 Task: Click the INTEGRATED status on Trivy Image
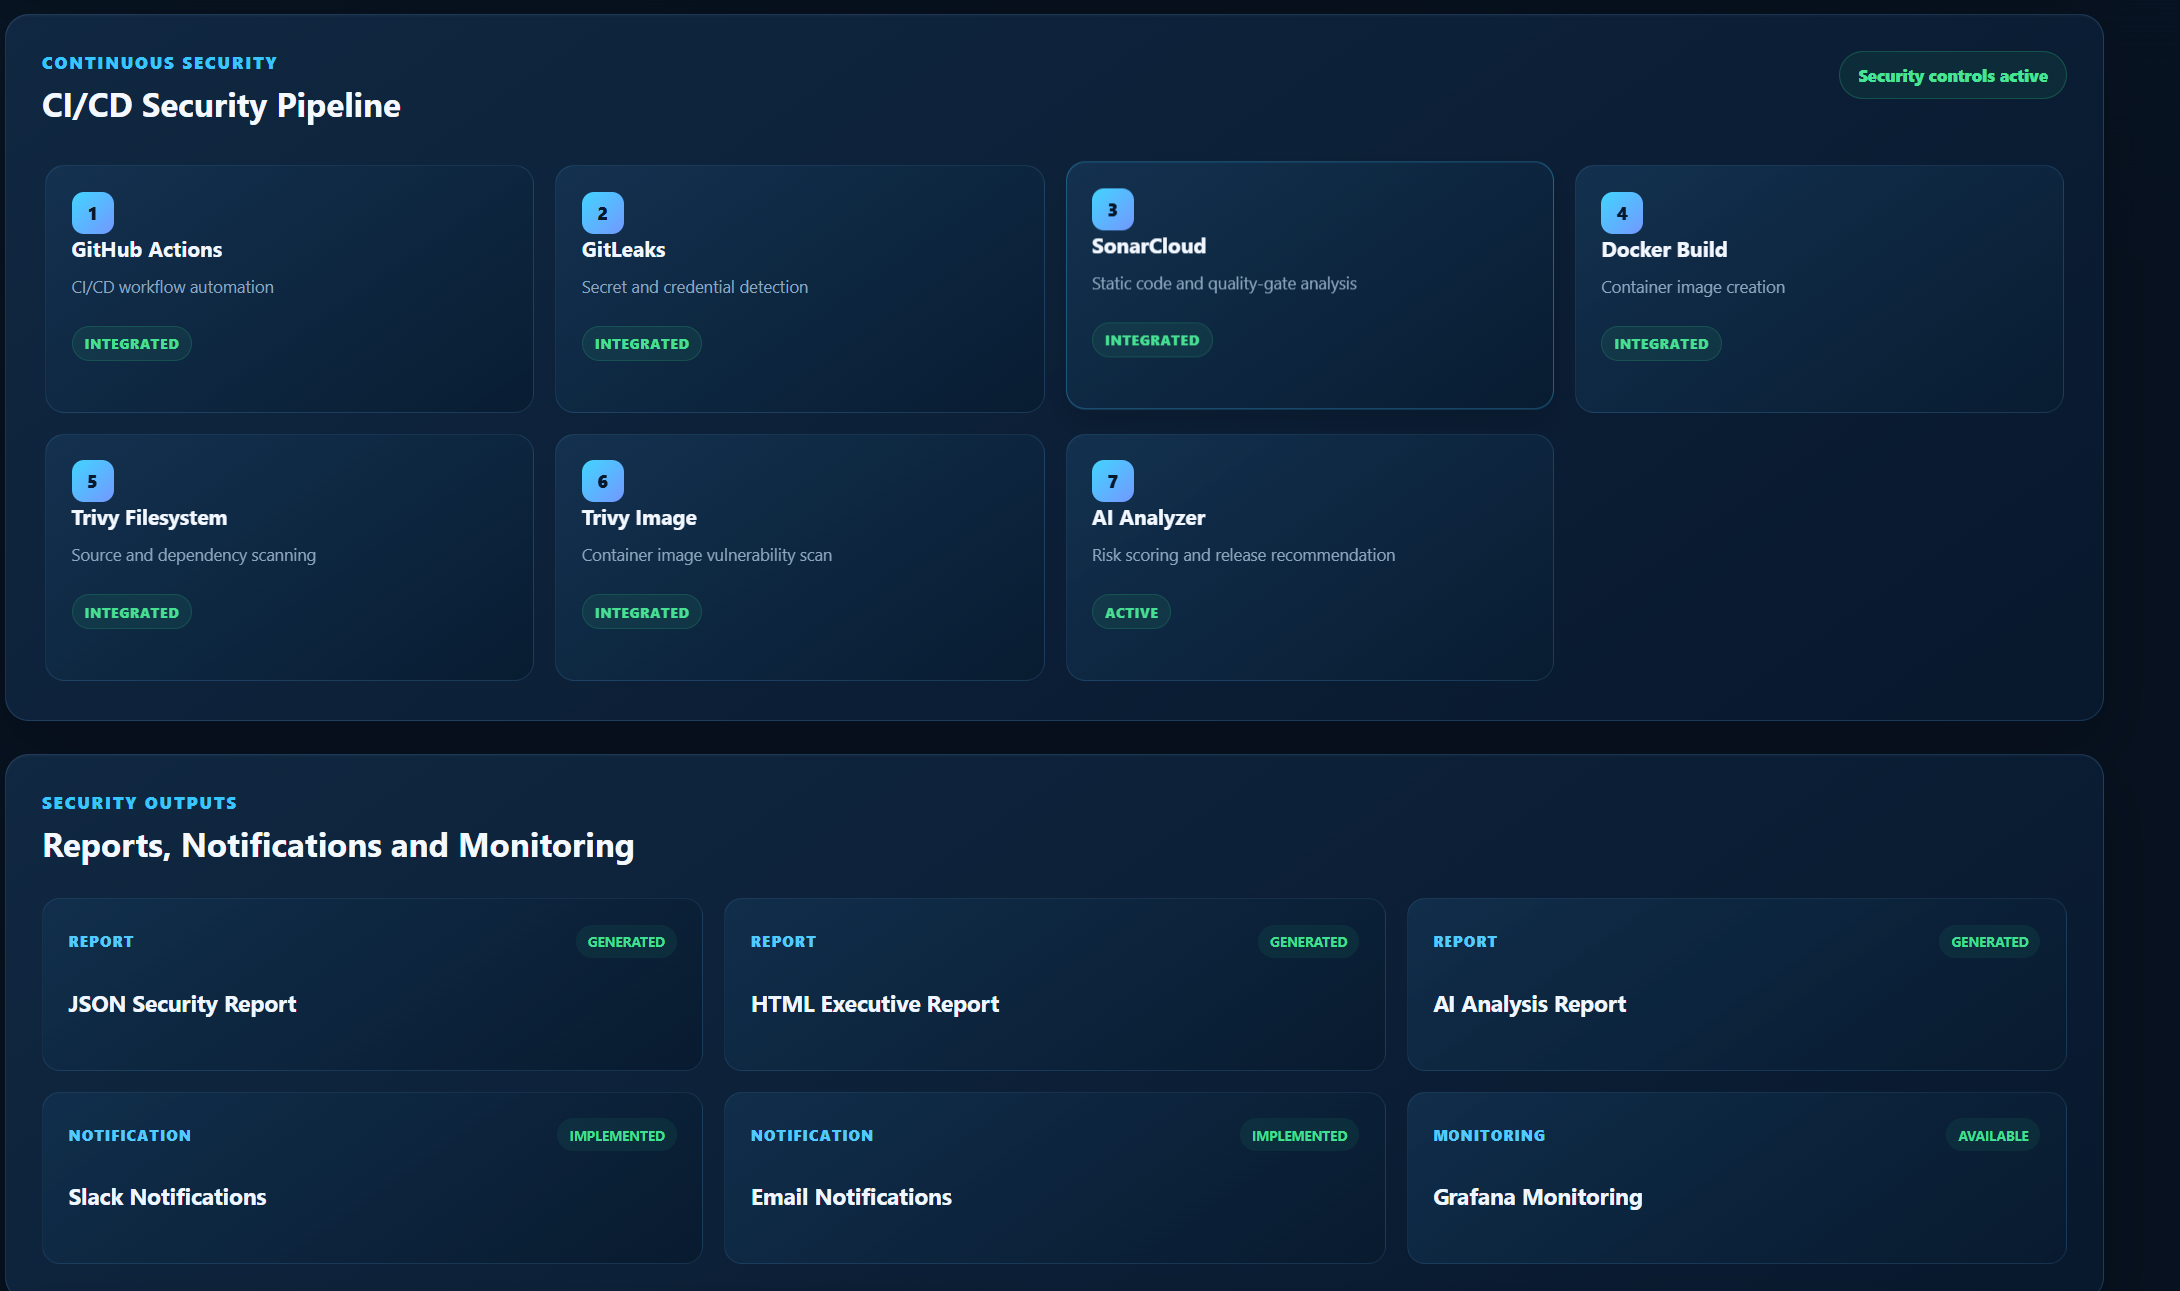642,612
